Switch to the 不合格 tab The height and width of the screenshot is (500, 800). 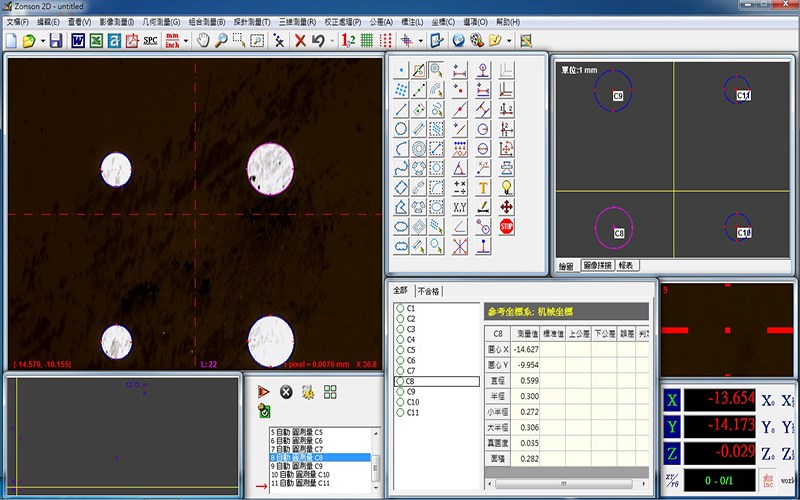(429, 291)
